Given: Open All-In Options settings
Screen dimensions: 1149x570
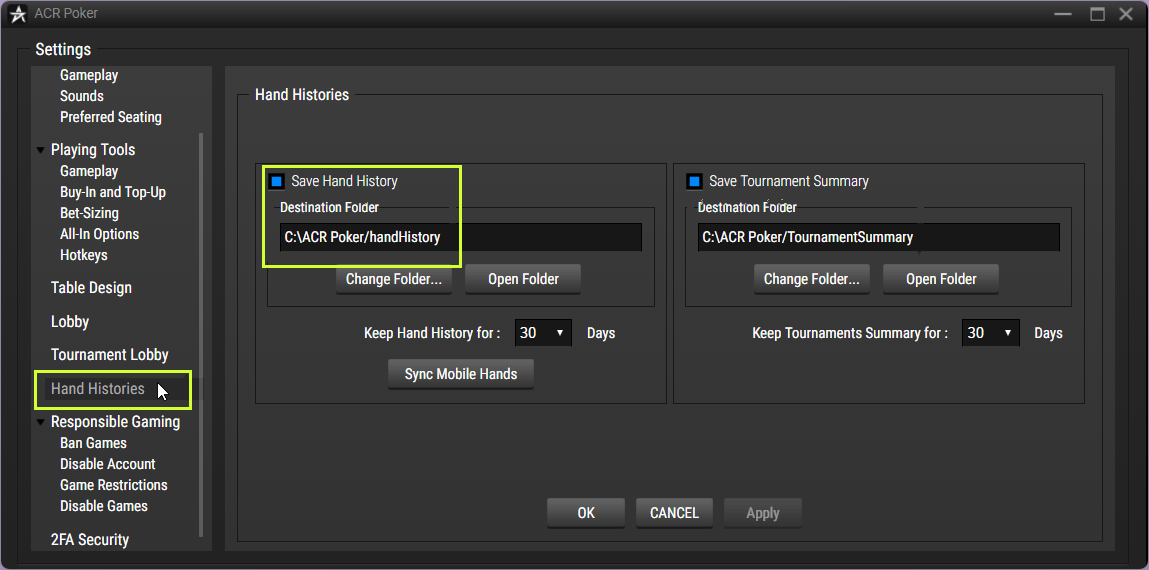Looking at the screenshot, I should 100,234.
